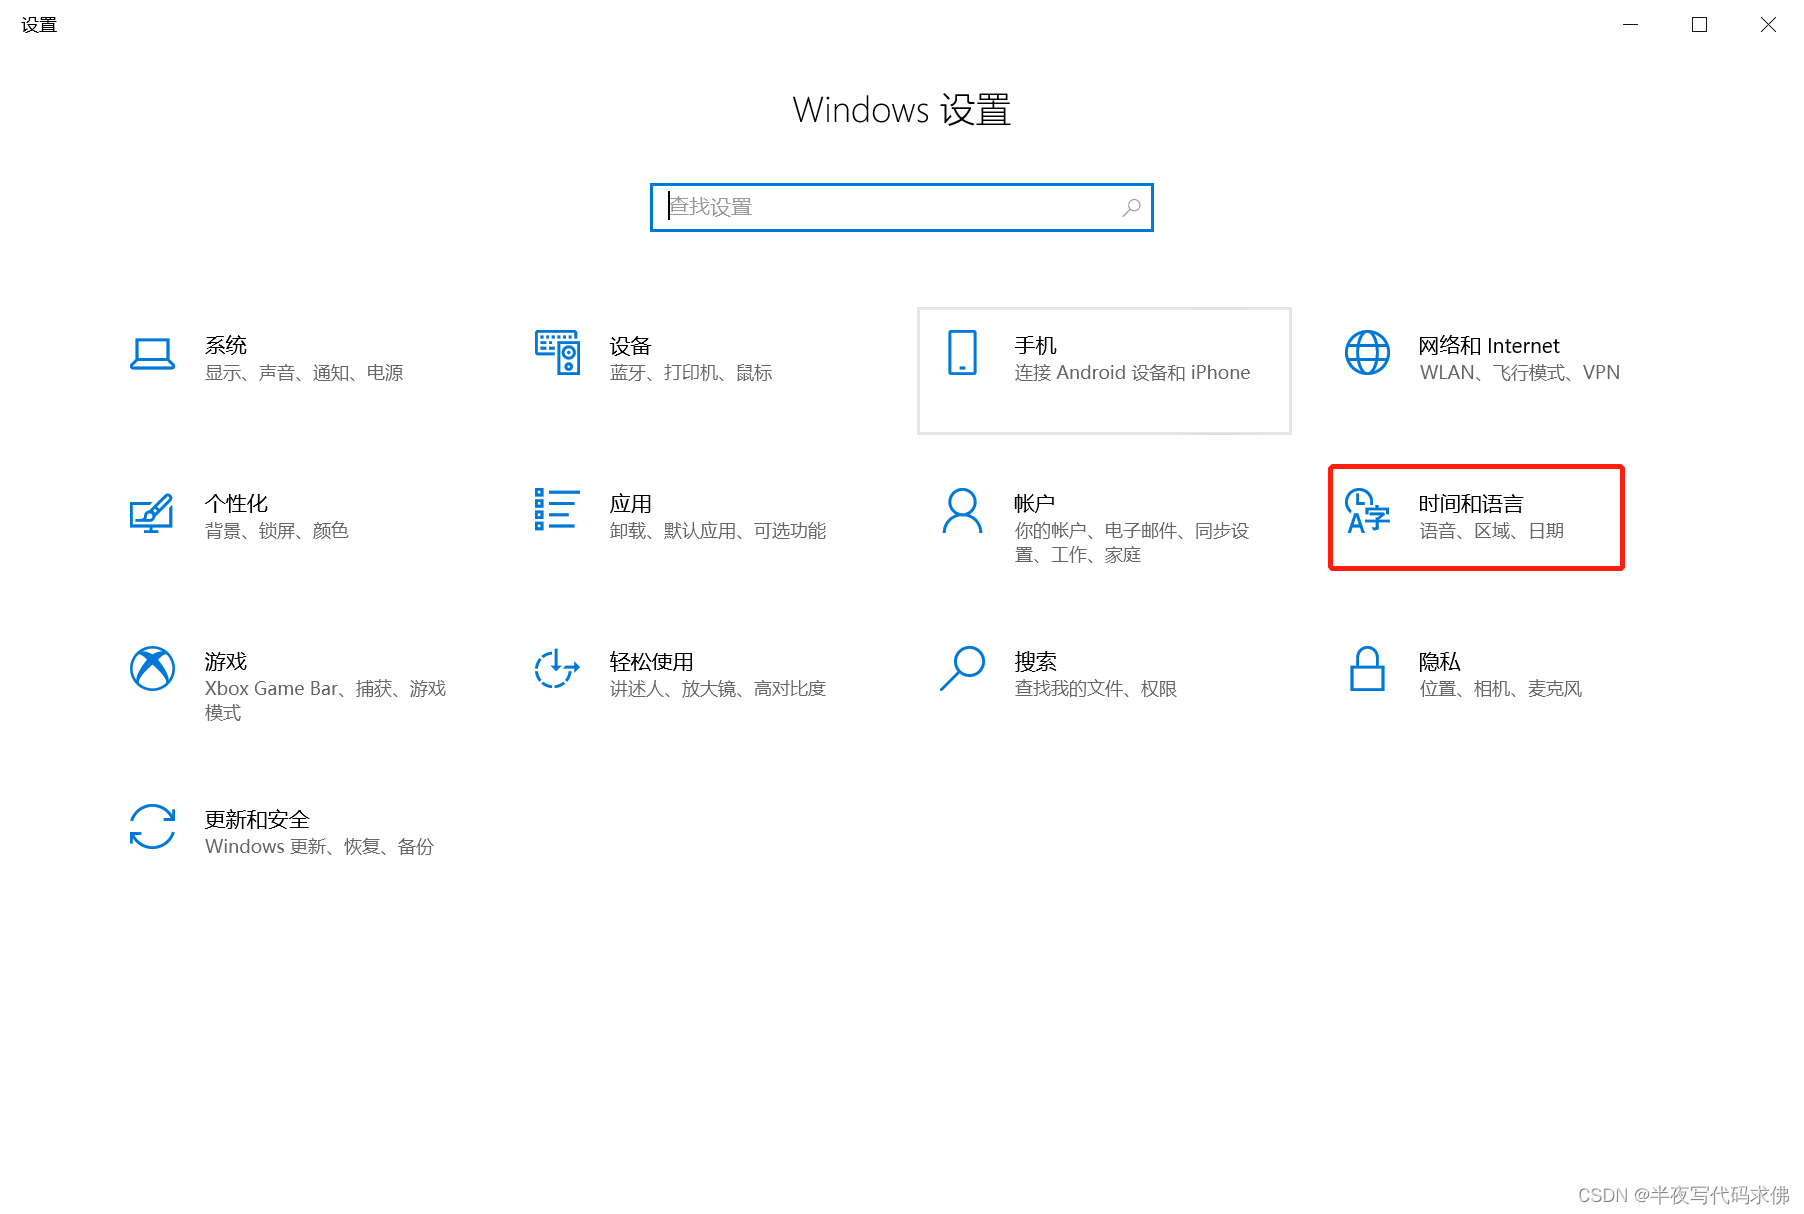Click the minimize button of the Settings window
This screenshot has height=1214, width=1804.
[1629, 24]
